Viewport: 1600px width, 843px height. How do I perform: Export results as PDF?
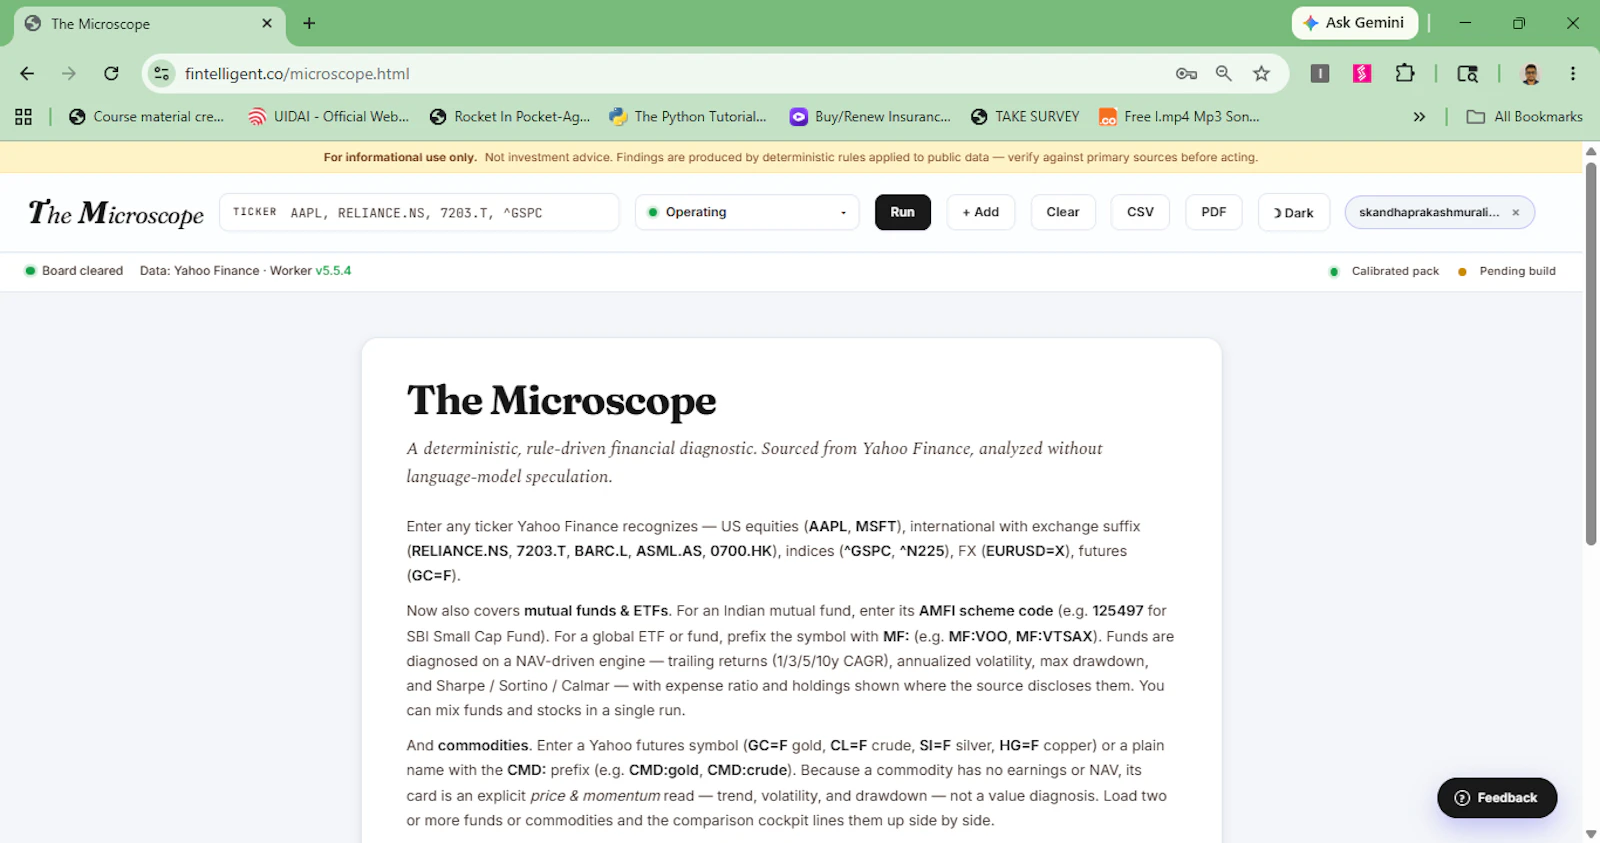(x=1213, y=212)
